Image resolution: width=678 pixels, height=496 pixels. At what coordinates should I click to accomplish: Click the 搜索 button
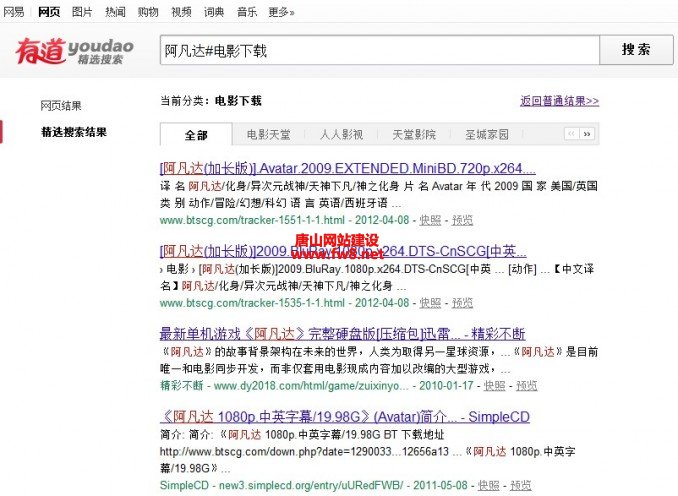[636, 50]
